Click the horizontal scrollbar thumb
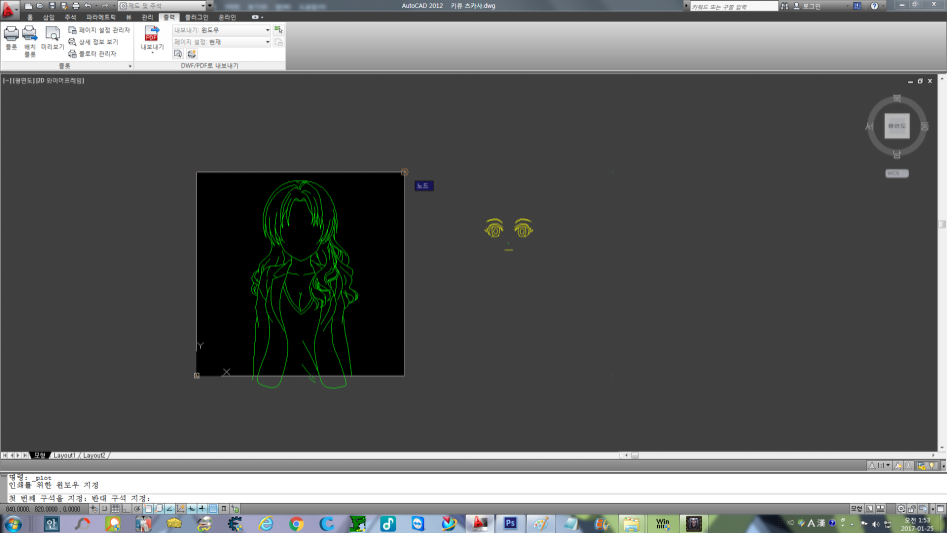947x533 pixels. point(635,456)
